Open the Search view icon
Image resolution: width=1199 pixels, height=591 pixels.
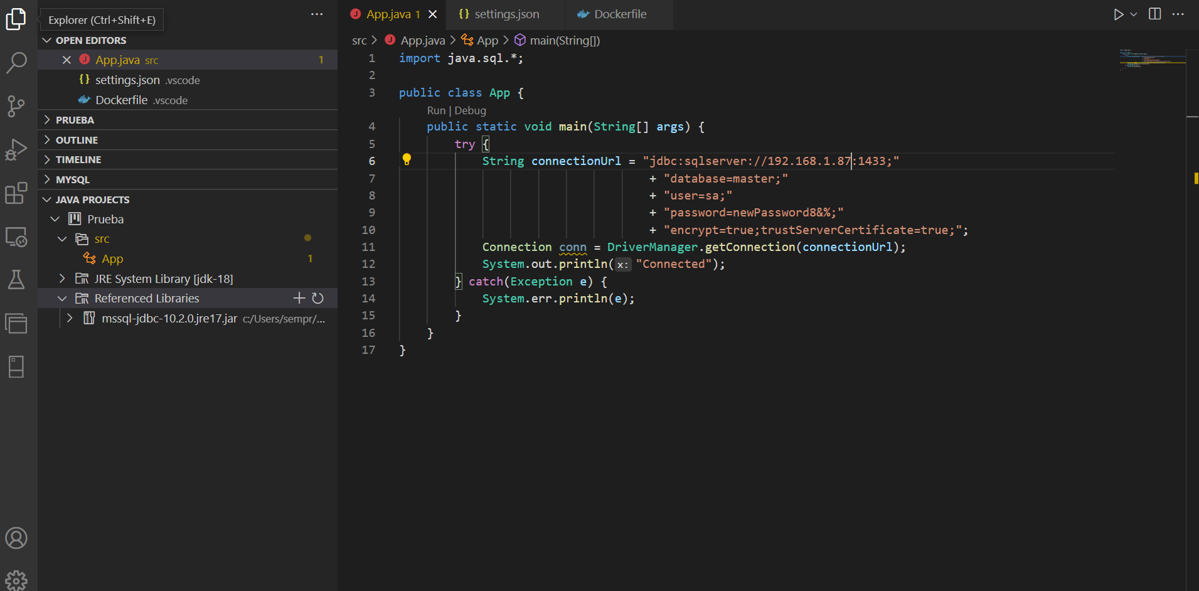click(16, 63)
